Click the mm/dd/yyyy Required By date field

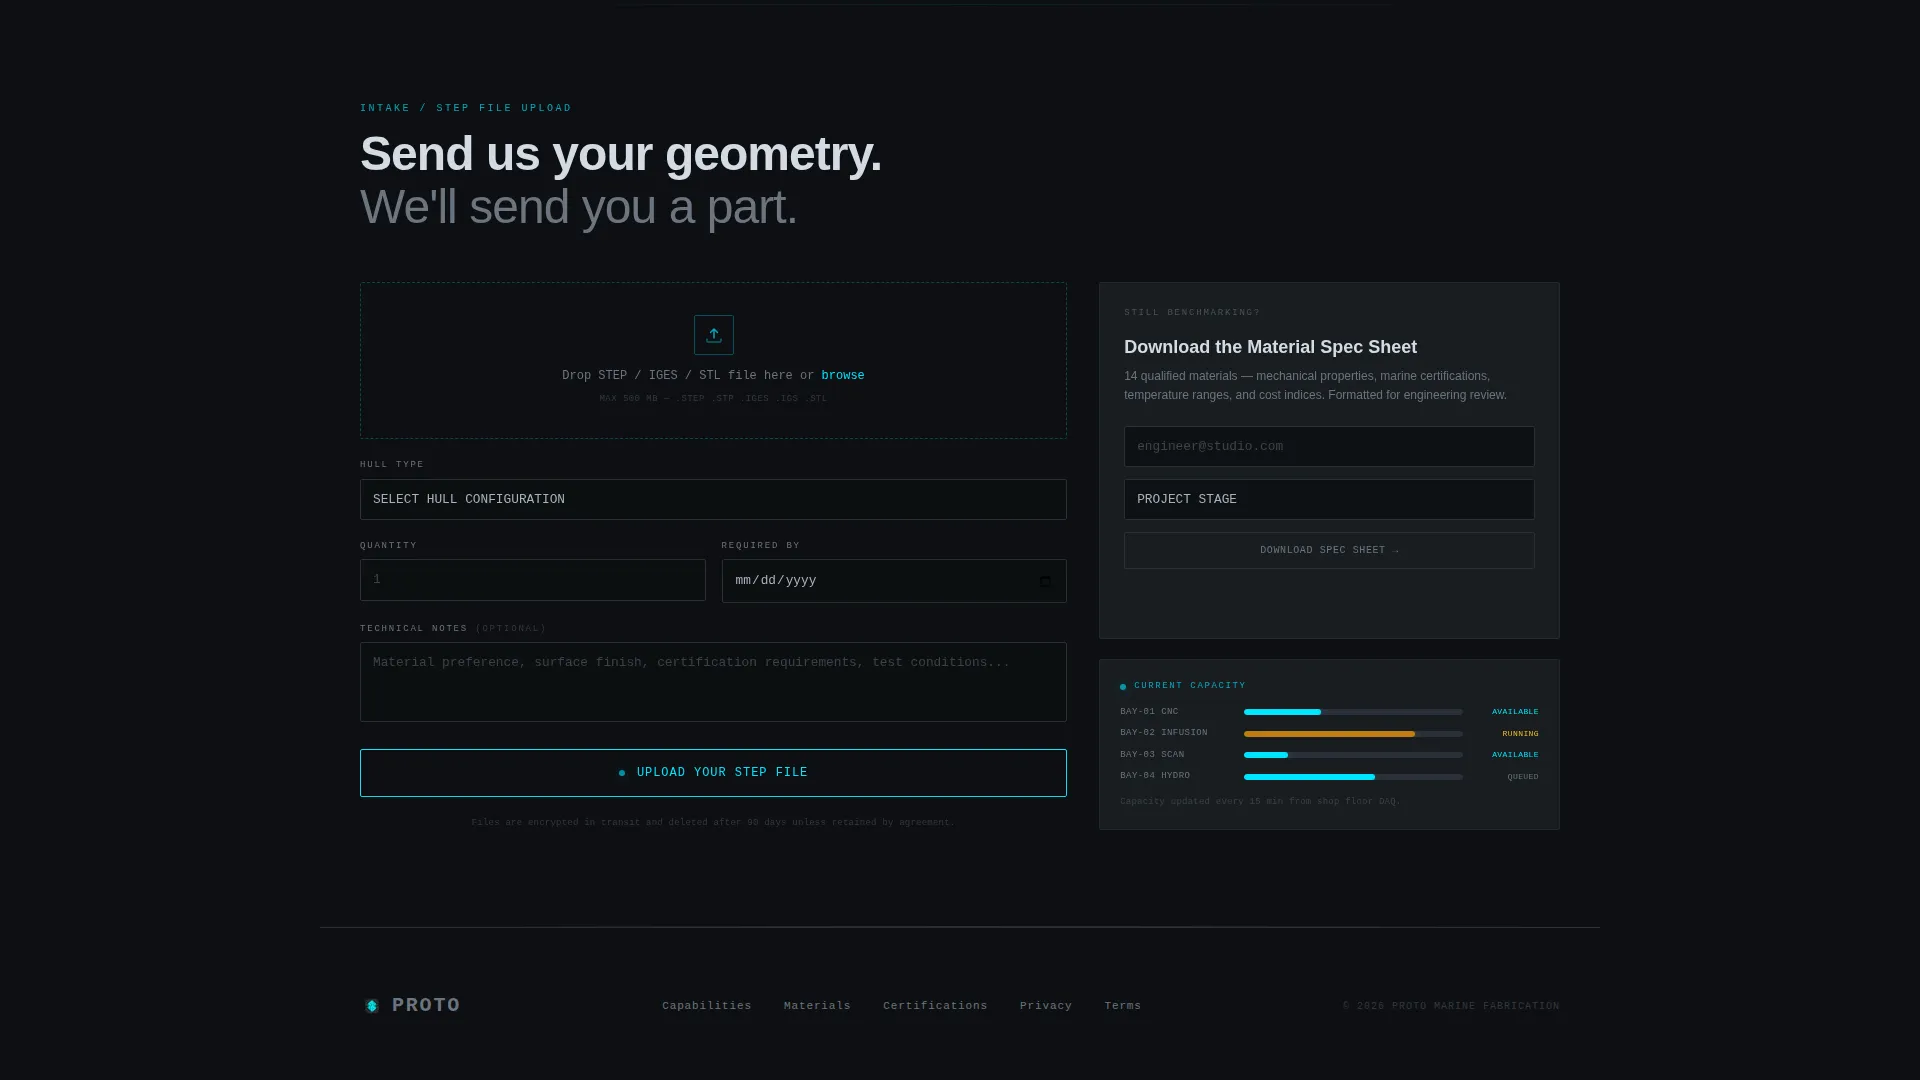coord(894,581)
